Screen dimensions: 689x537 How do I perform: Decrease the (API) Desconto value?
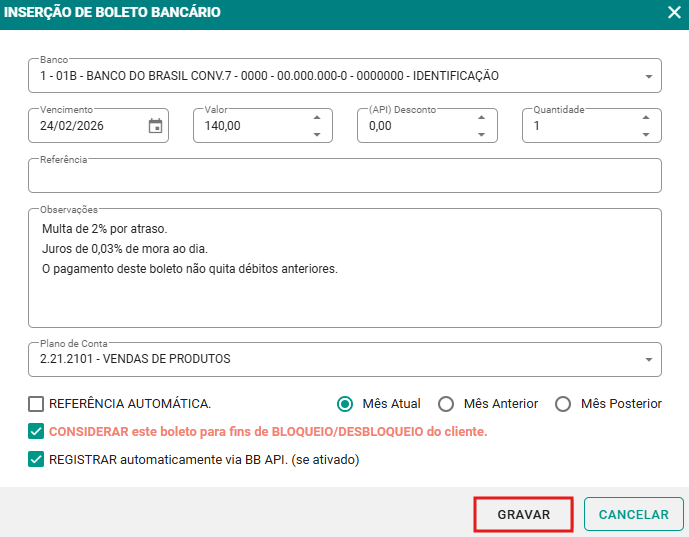(x=481, y=134)
